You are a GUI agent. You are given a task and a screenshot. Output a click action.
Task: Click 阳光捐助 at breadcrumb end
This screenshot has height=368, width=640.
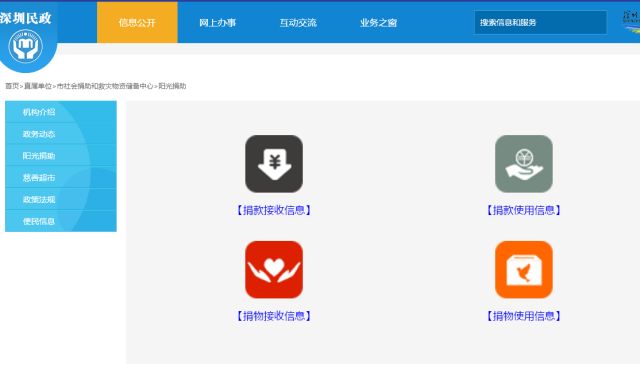[x=172, y=86]
